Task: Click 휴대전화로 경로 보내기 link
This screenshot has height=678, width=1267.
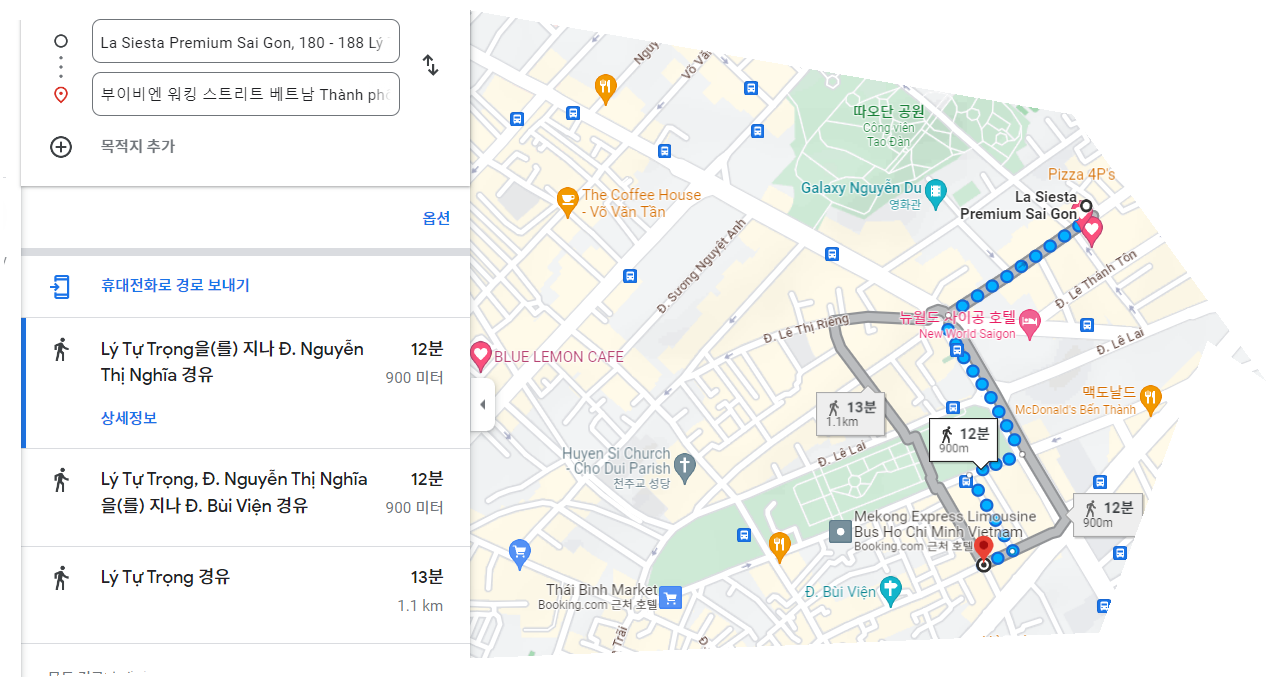Action: [175, 285]
